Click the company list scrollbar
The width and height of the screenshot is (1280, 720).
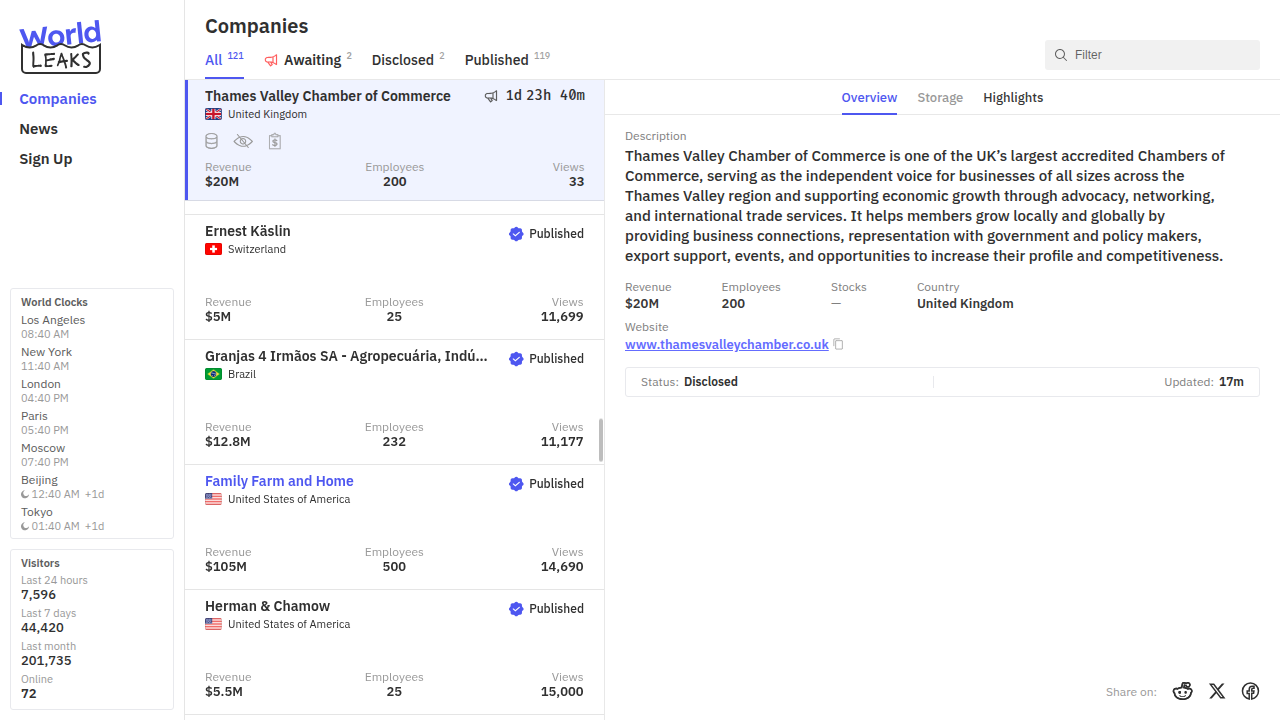coord(601,440)
